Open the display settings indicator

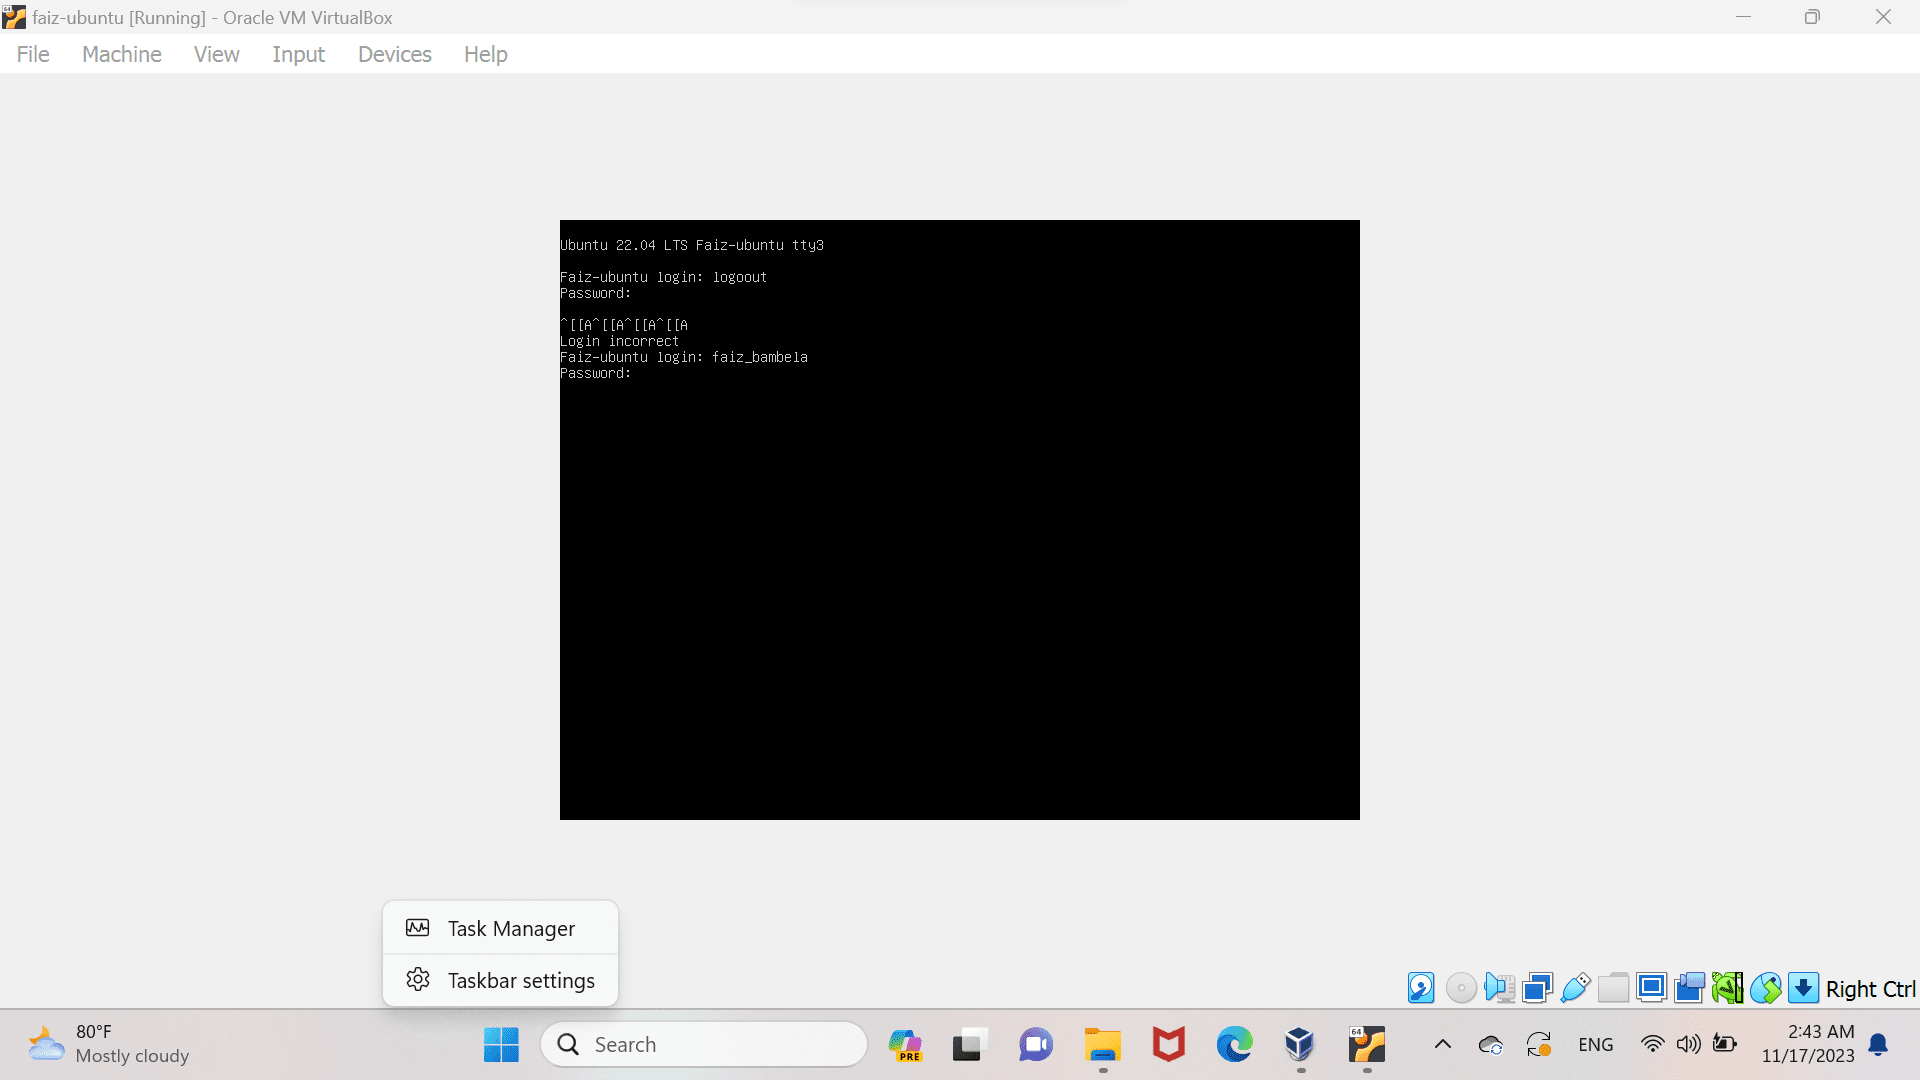[x=1651, y=988]
